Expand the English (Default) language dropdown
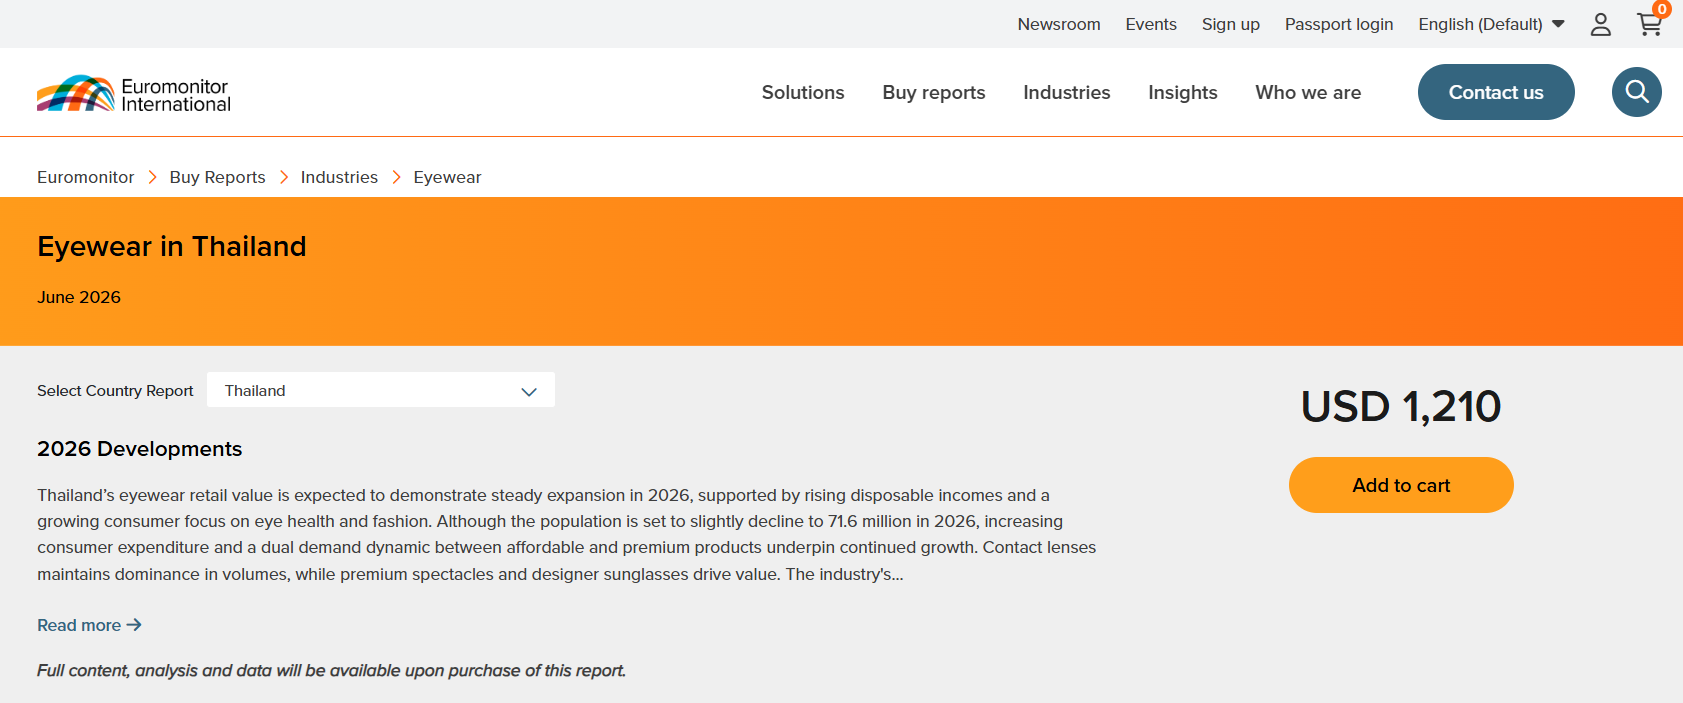This screenshot has height=703, width=1683. coord(1491,24)
